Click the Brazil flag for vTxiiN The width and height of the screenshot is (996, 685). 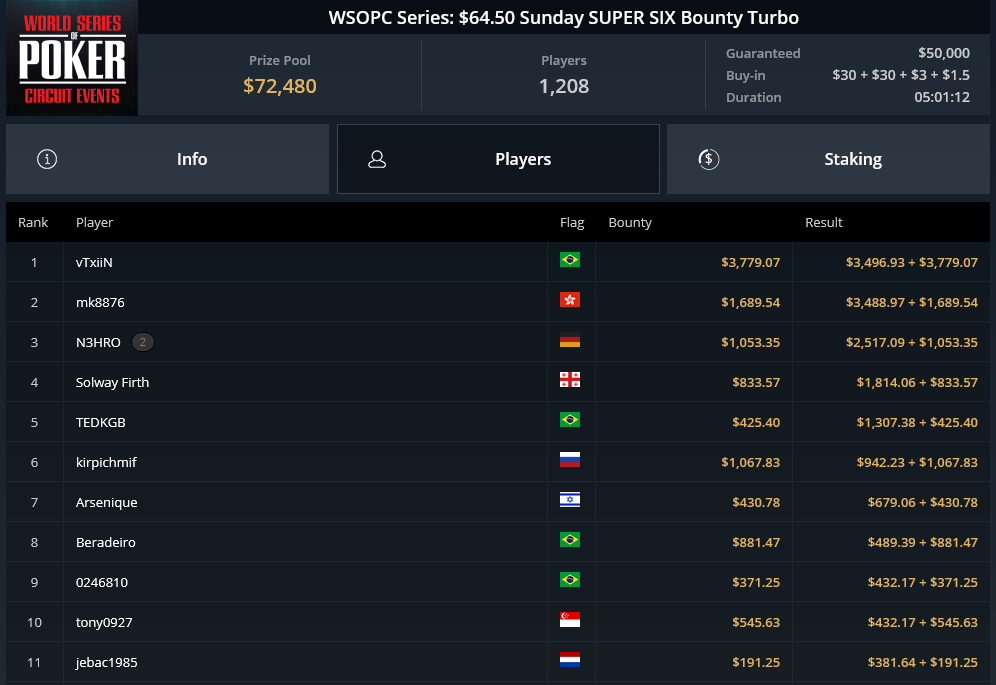[570, 259]
